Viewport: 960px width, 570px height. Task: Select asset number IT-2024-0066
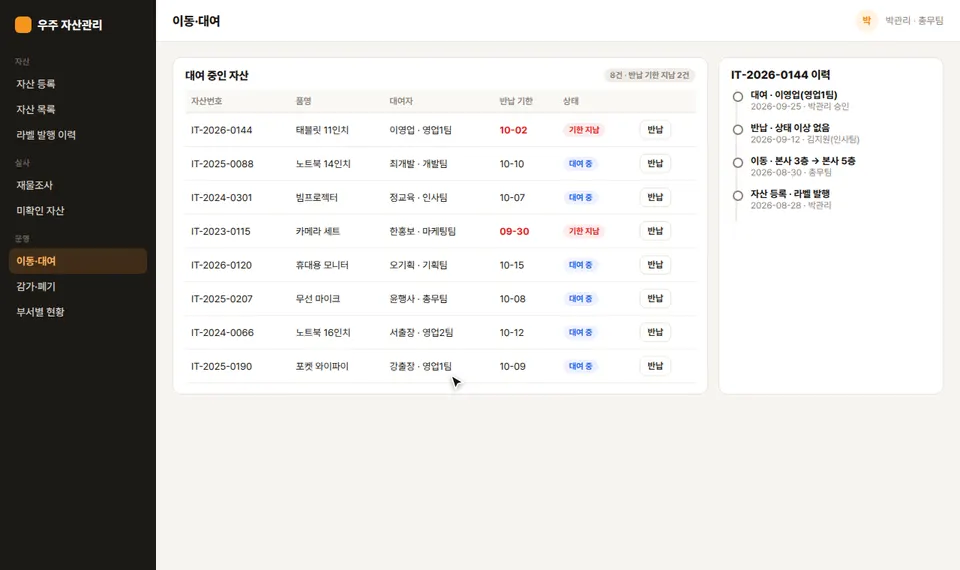222,332
